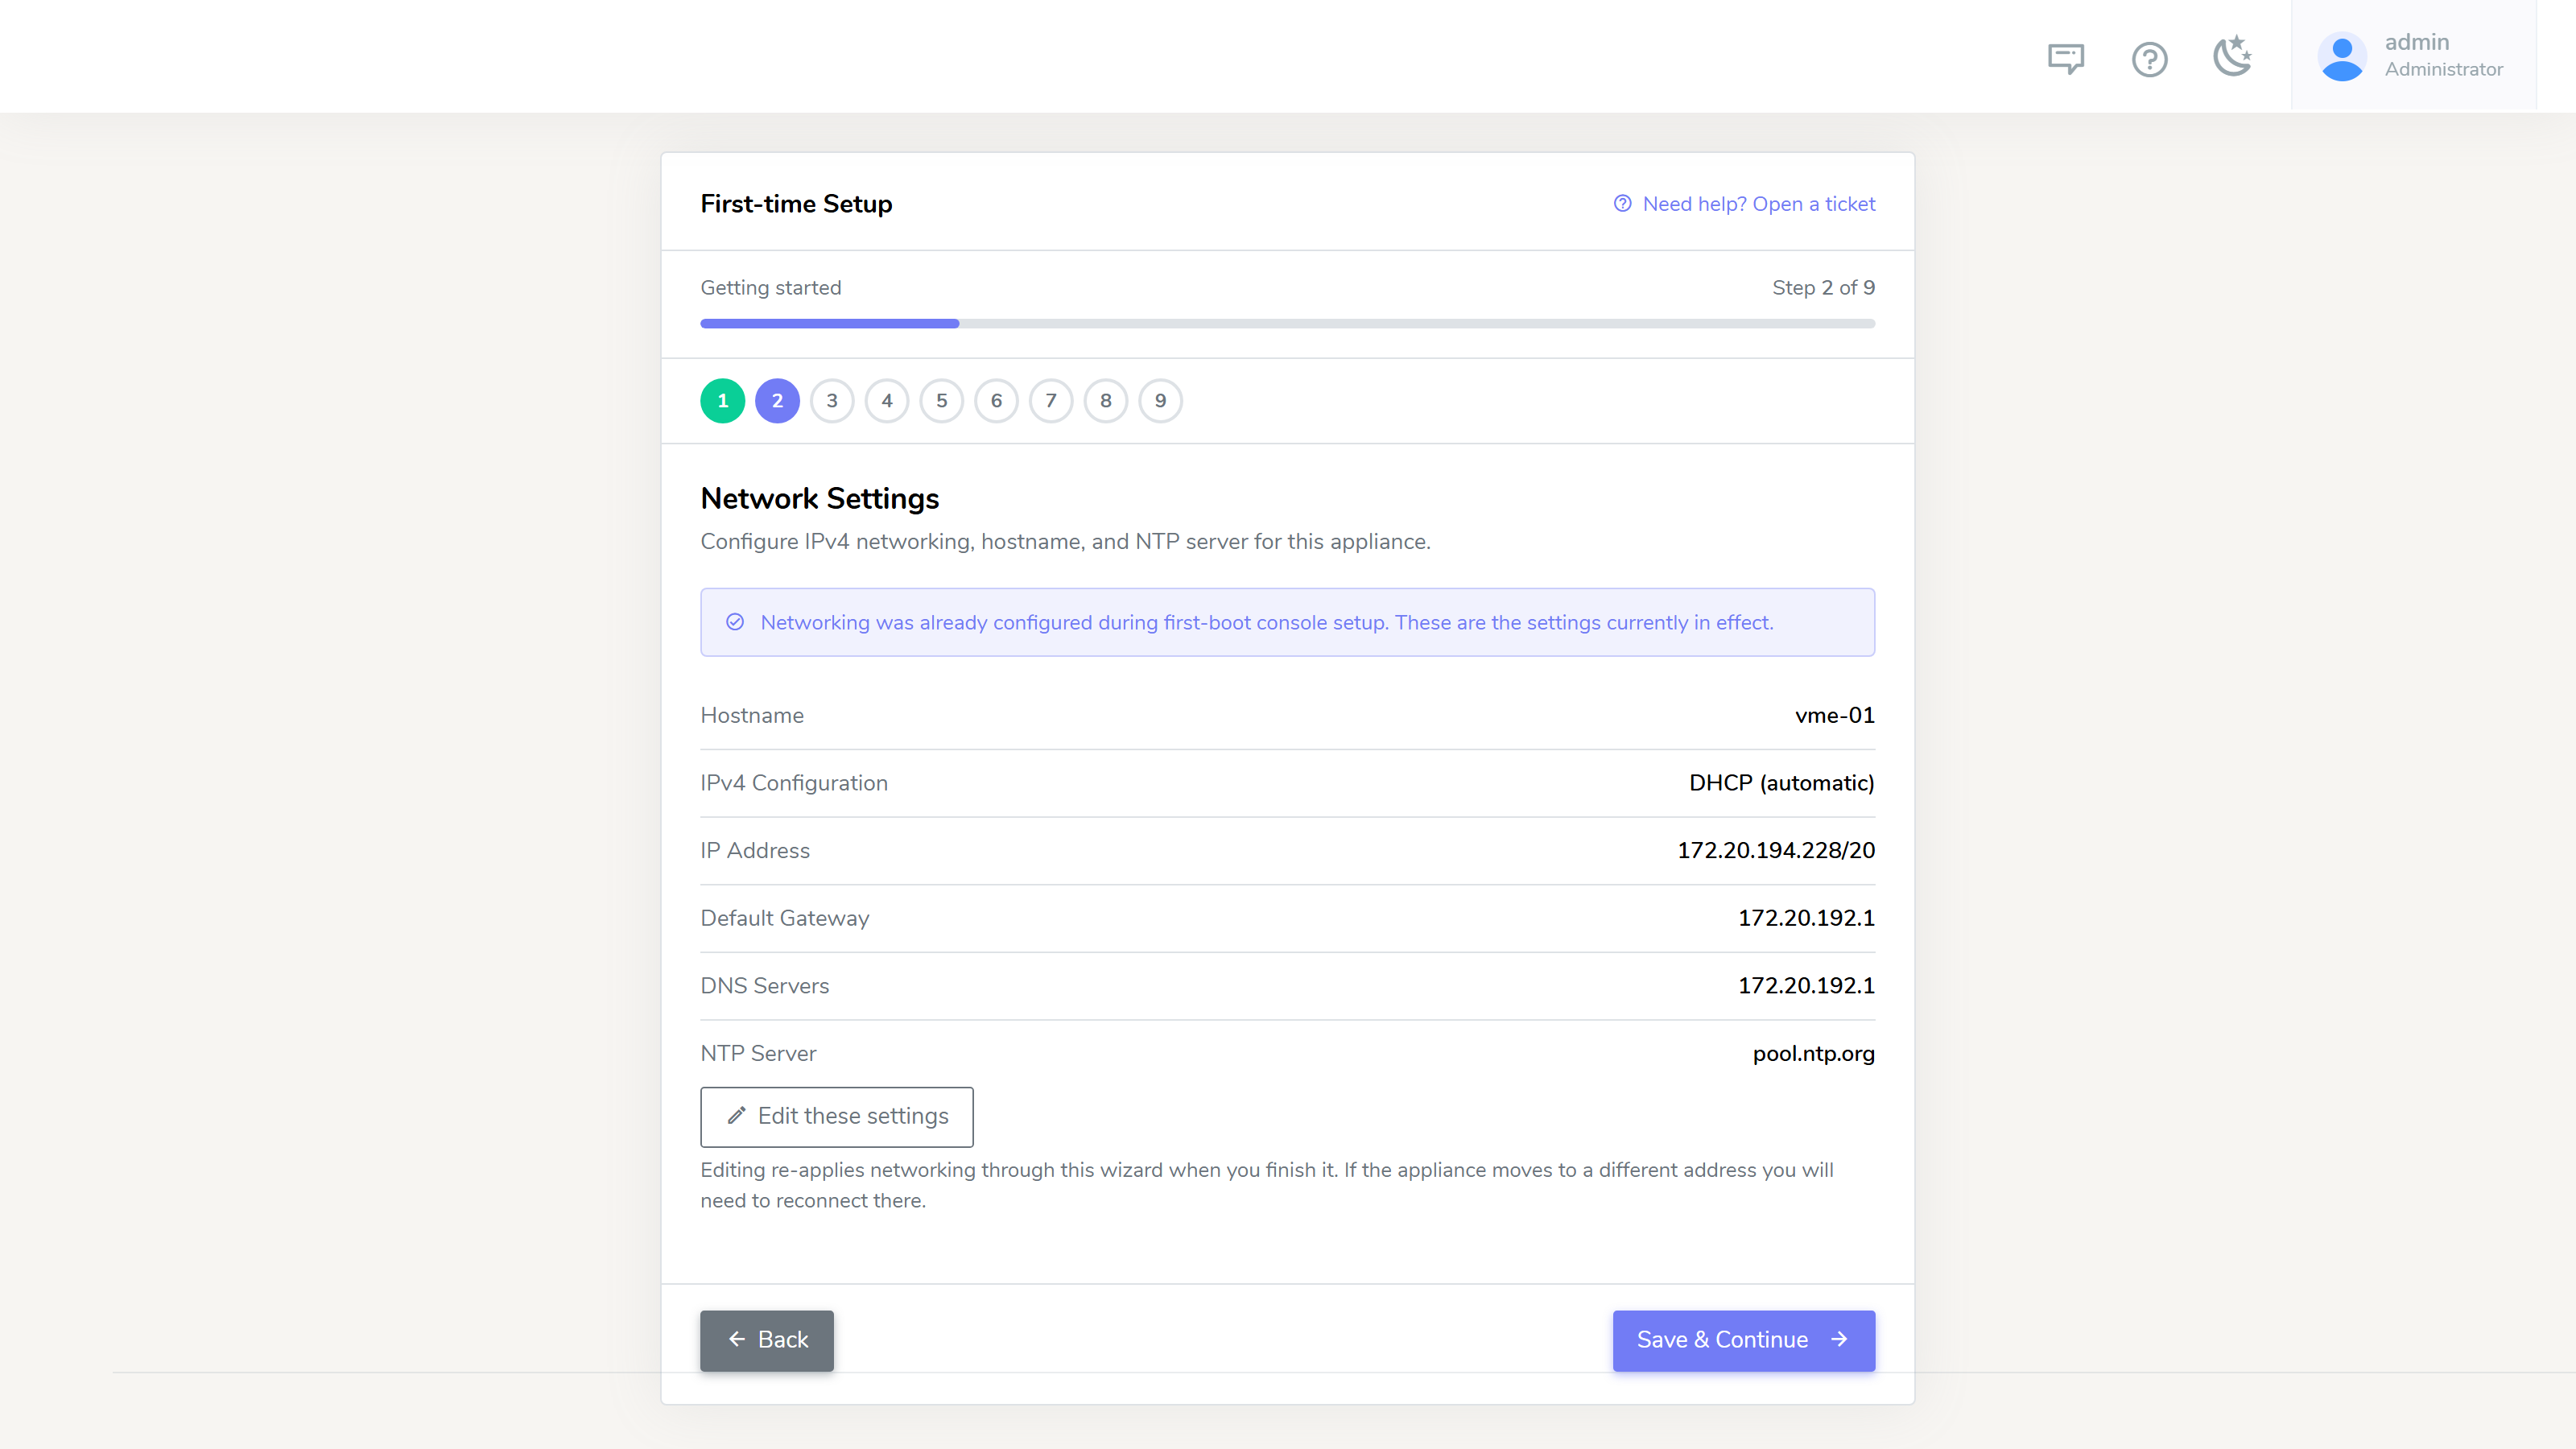This screenshot has height=1449, width=2576.
Task: Click the Back button
Action: coord(767,1340)
